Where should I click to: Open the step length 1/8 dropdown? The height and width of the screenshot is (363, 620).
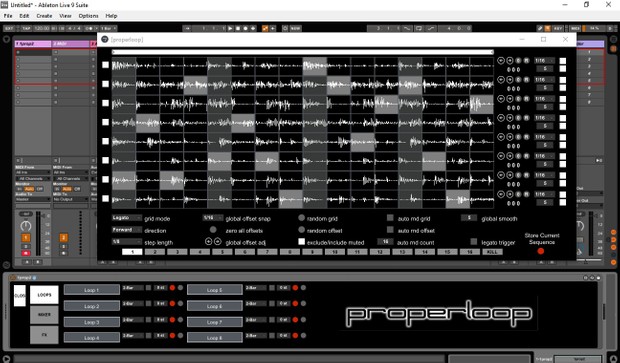(127, 242)
